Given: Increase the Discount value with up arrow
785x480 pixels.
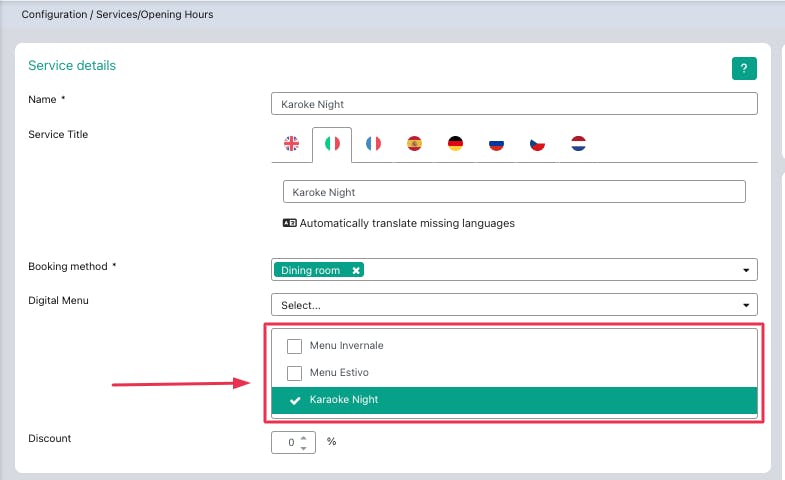Looking at the screenshot, I should point(305,437).
